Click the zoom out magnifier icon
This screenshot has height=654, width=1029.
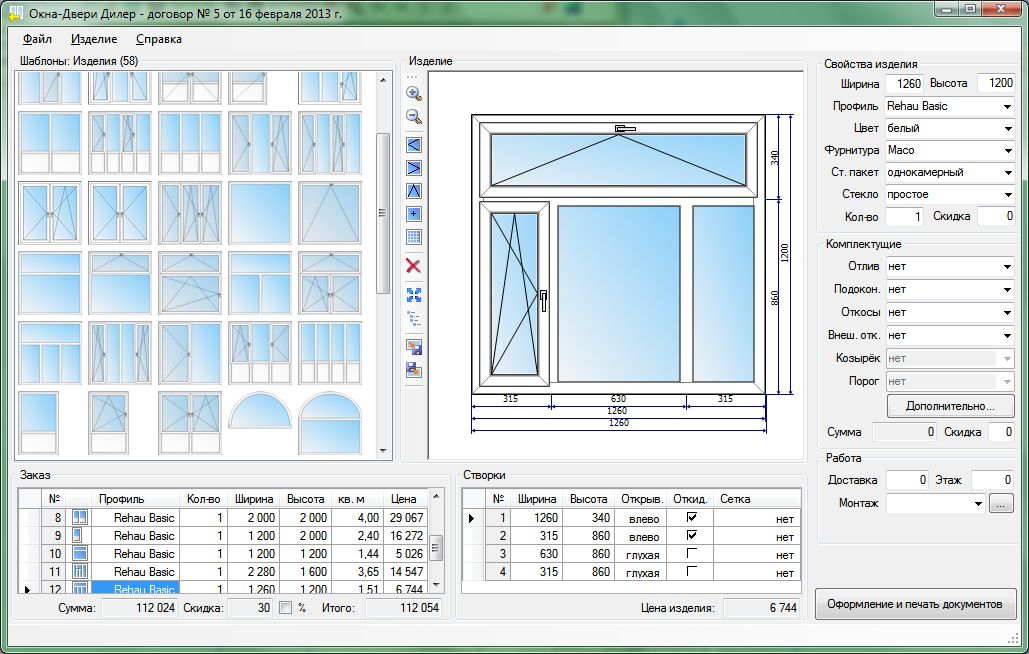413,117
